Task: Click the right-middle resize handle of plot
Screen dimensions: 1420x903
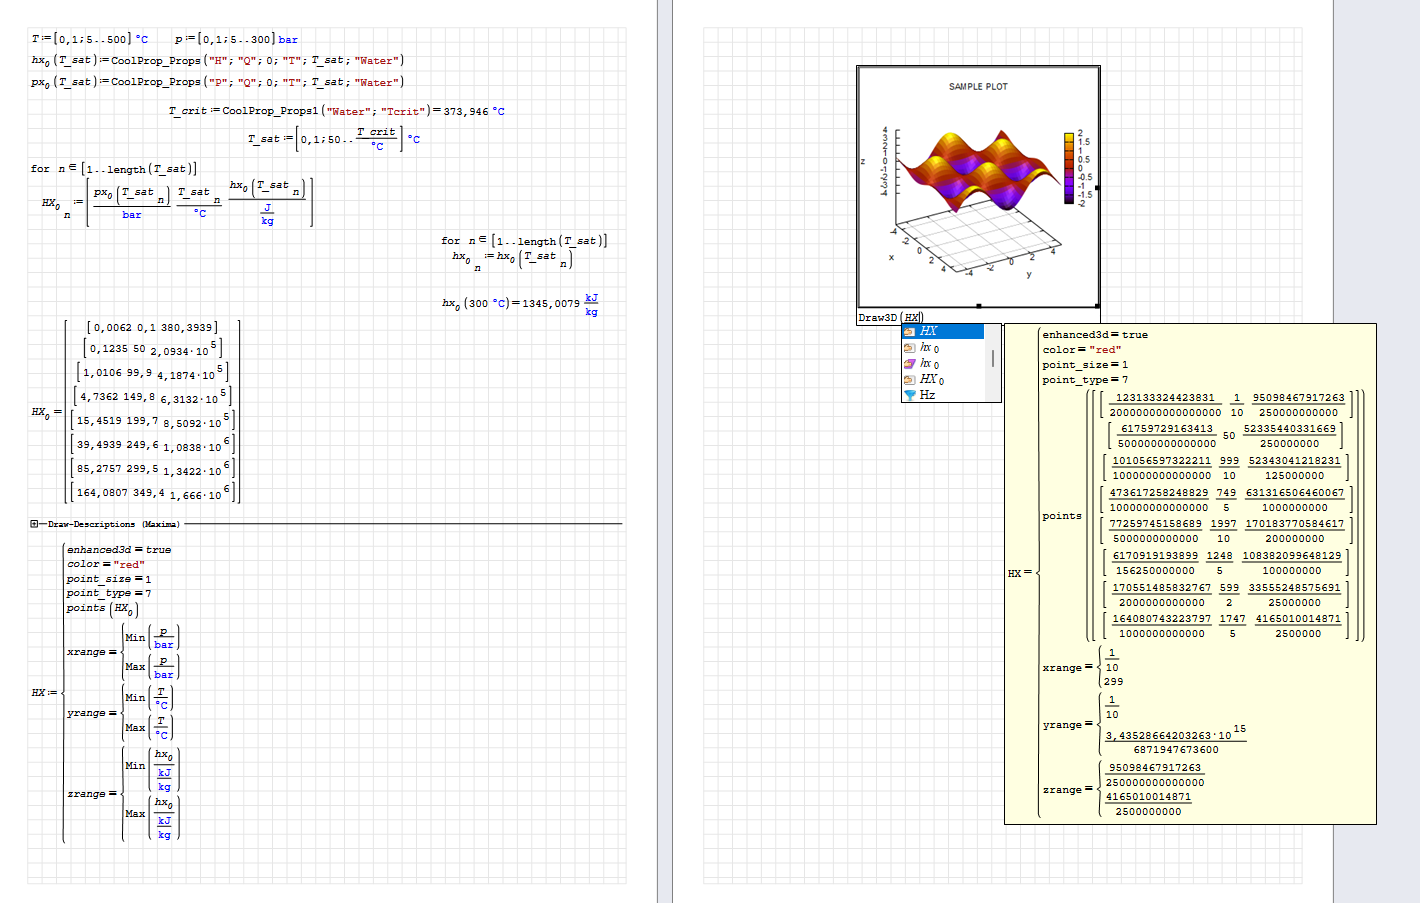Action: pos(1097,187)
